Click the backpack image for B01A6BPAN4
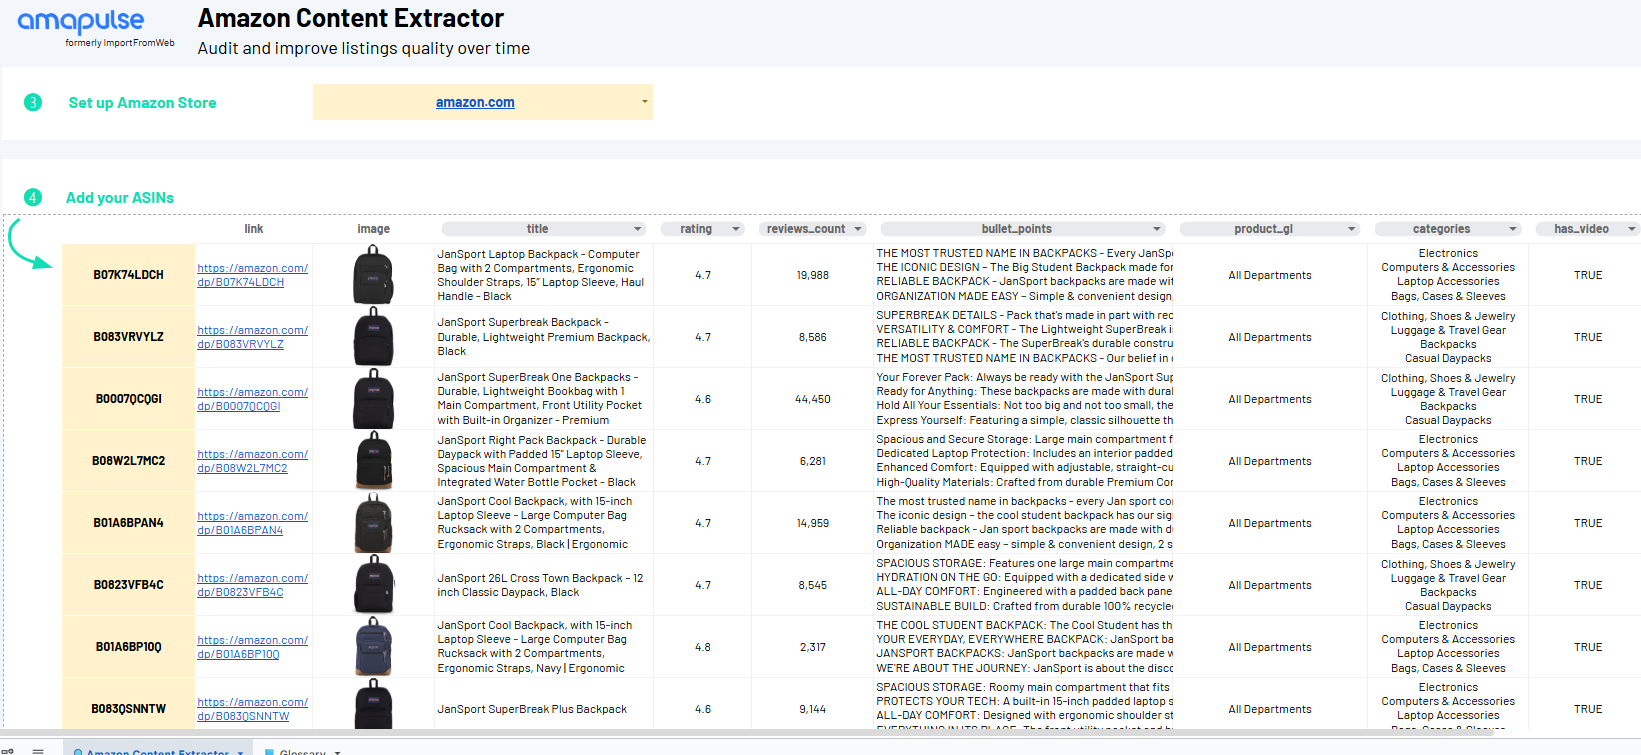The image size is (1641, 755). click(373, 523)
